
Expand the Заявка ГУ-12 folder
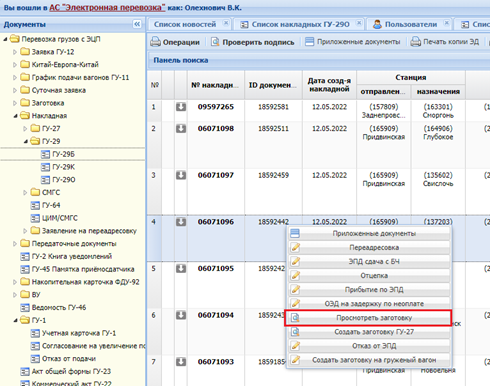(15, 52)
